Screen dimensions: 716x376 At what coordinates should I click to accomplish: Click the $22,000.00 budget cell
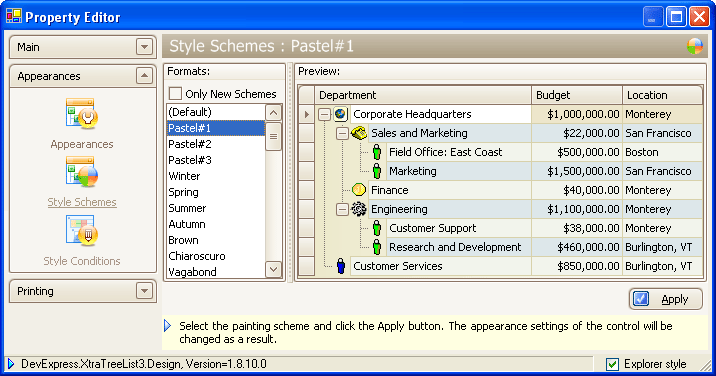coord(577,133)
